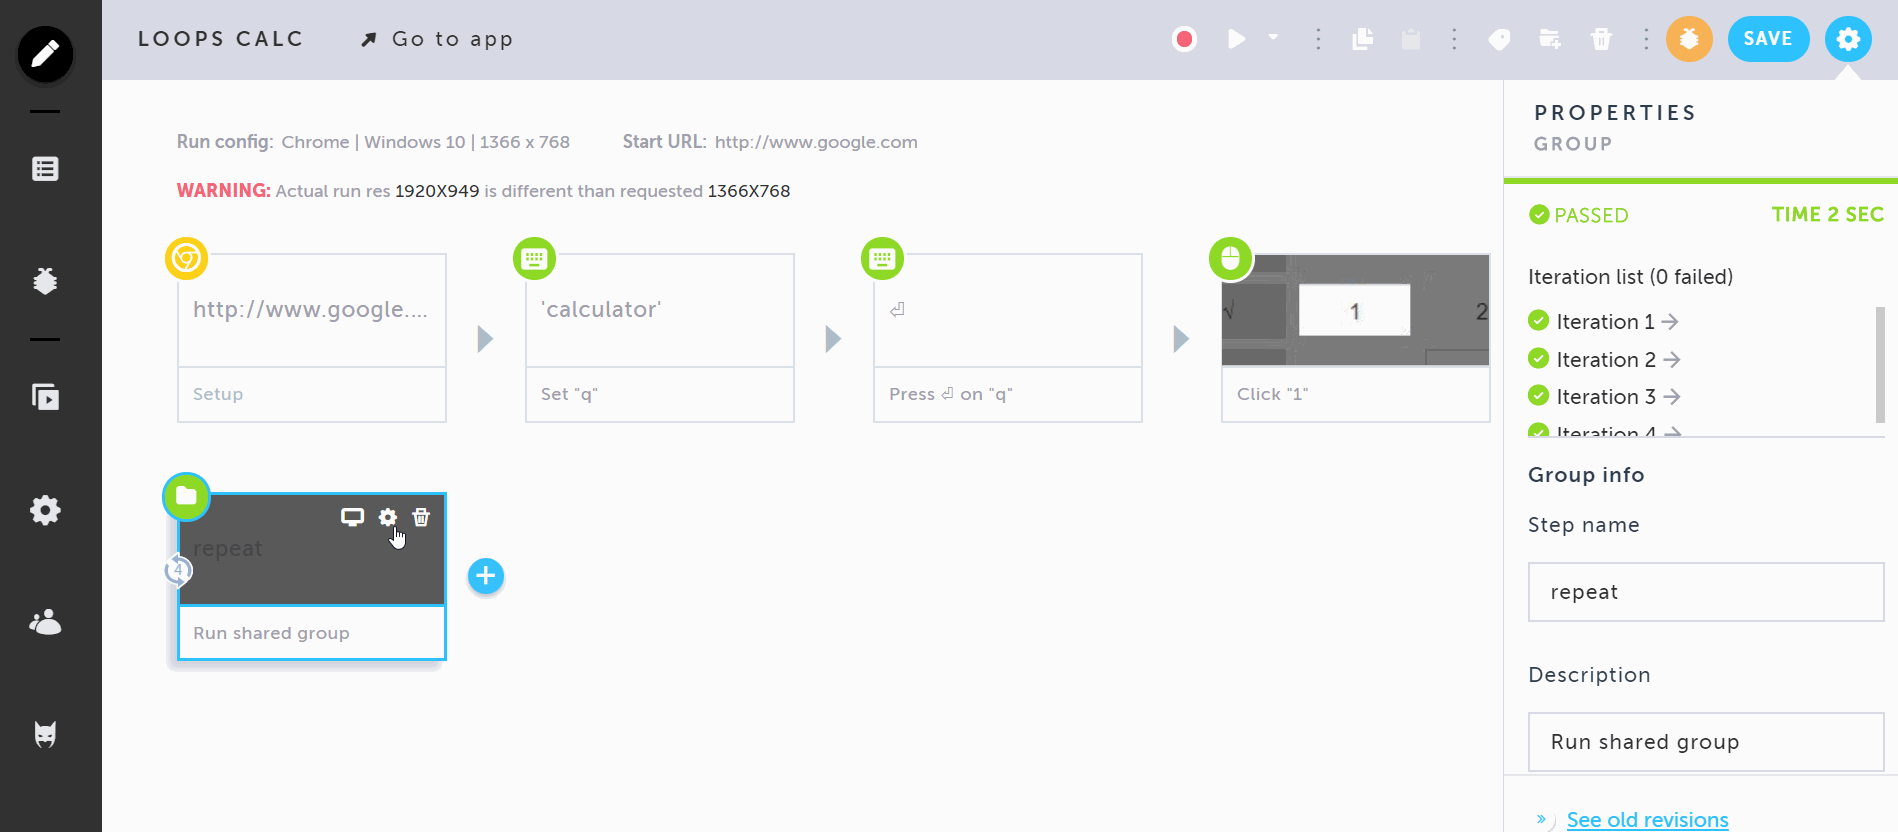Image resolution: width=1898 pixels, height=832 pixels.
Task: Click the Run config Chrome Windows 10 text
Action: 425,142
